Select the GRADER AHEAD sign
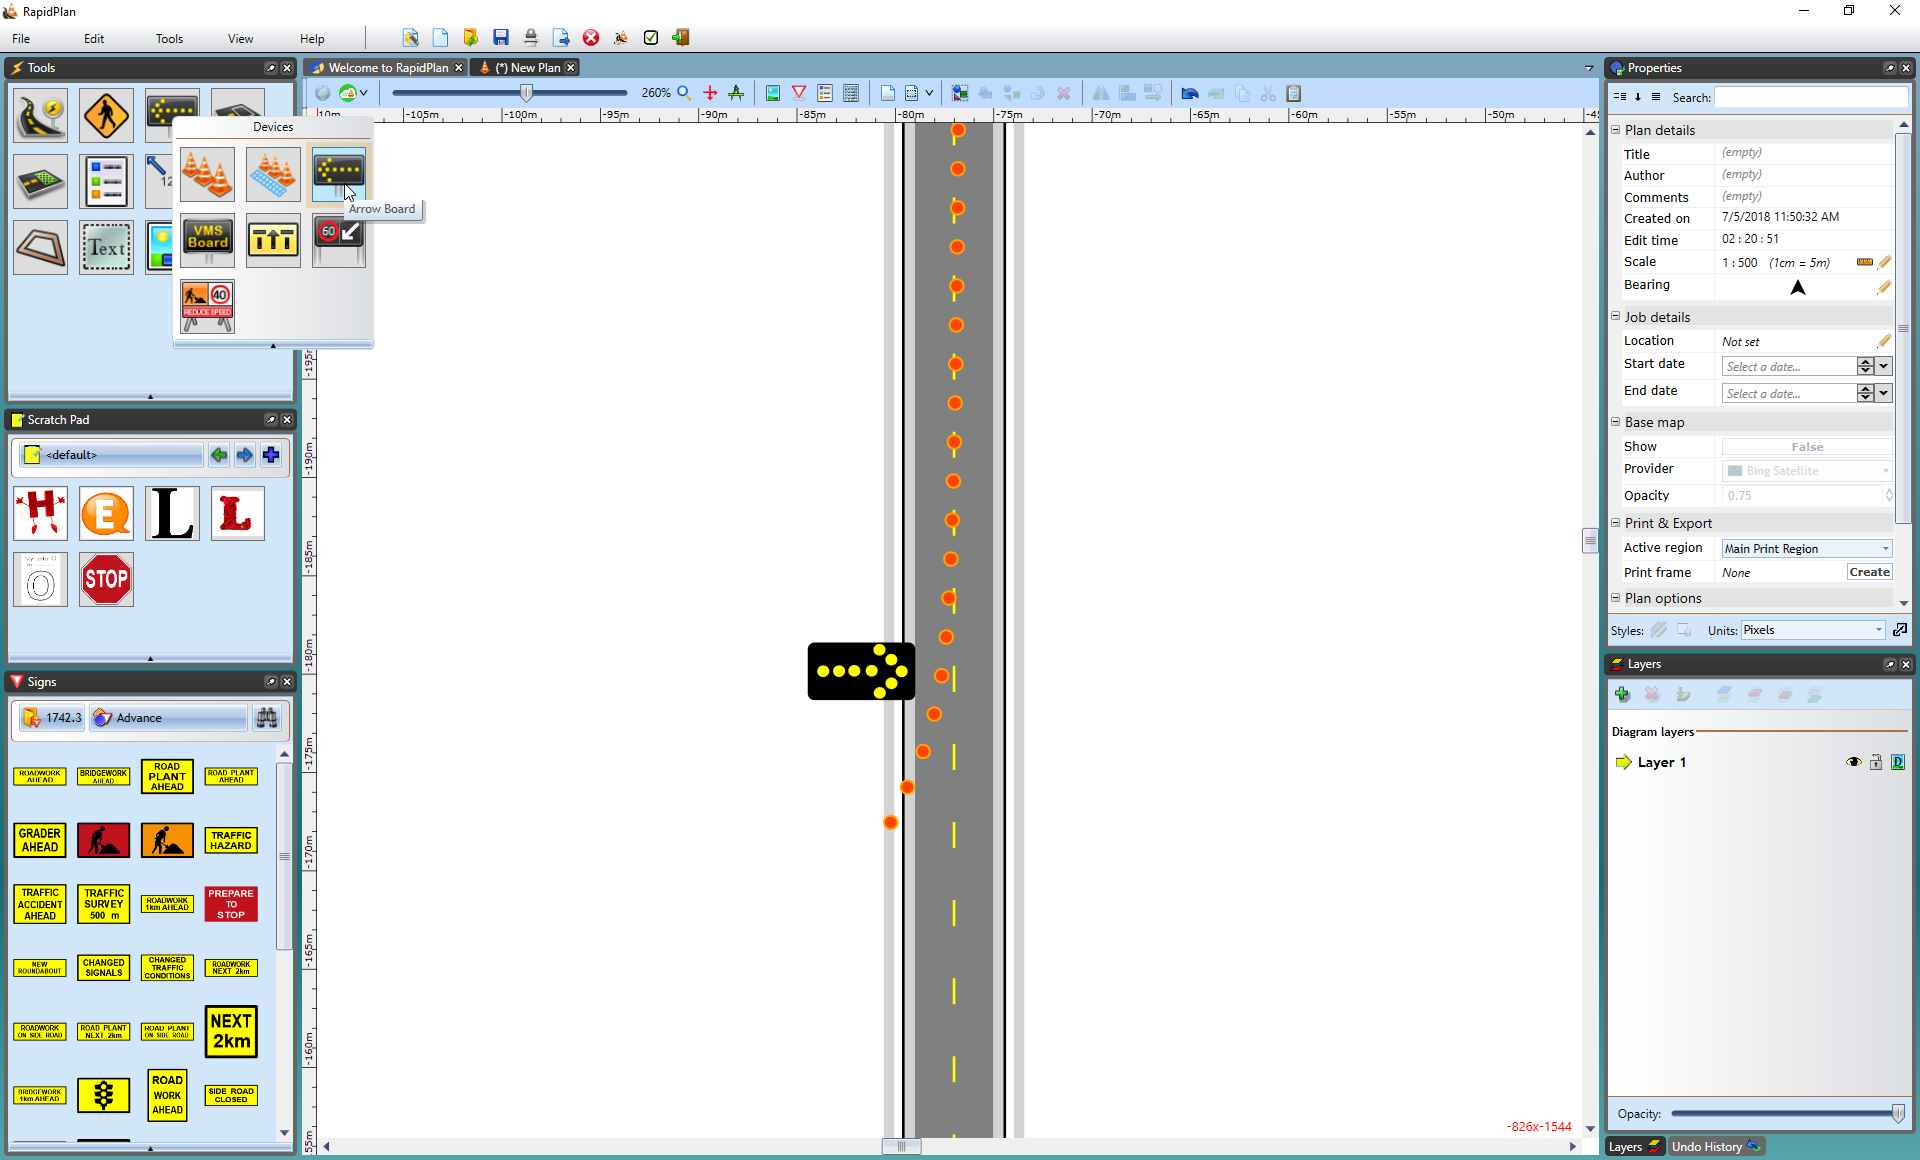Image resolution: width=1920 pixels, height=1160 pixels. click(x=40, y=840)
